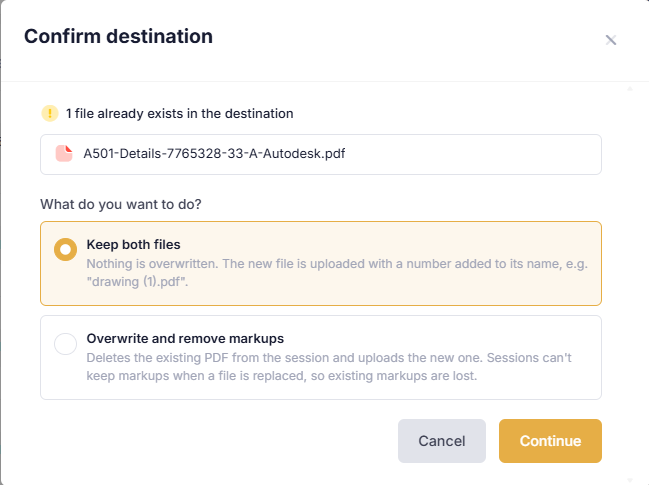Click the '1 file already exists' message
This screenshot has width=649, height=485.
pos(180,113)
